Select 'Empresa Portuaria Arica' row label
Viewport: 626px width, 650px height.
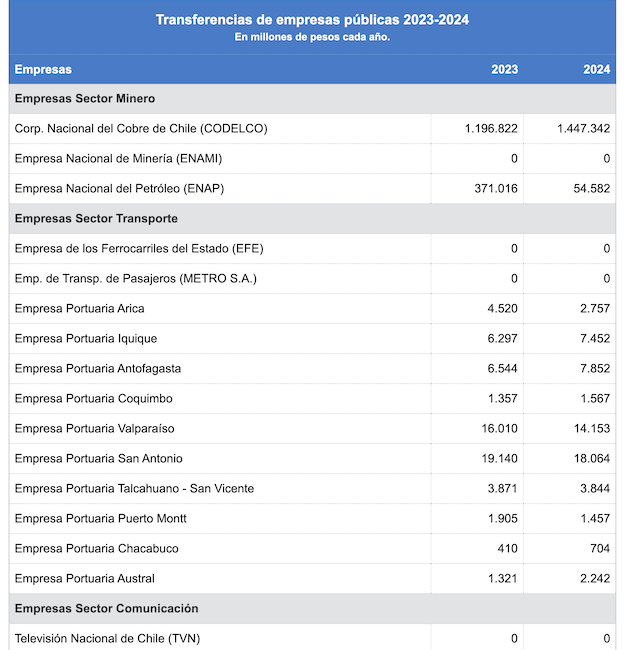80,309
